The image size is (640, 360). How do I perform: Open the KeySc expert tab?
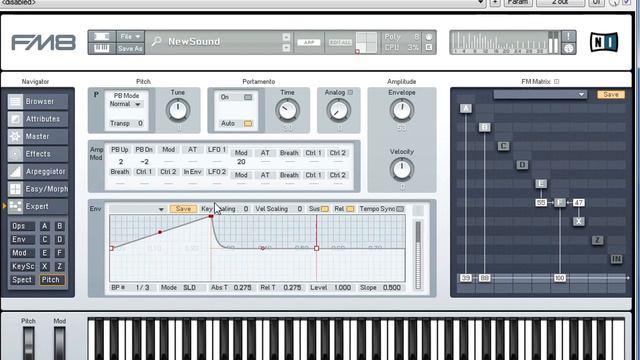(22, 267)
